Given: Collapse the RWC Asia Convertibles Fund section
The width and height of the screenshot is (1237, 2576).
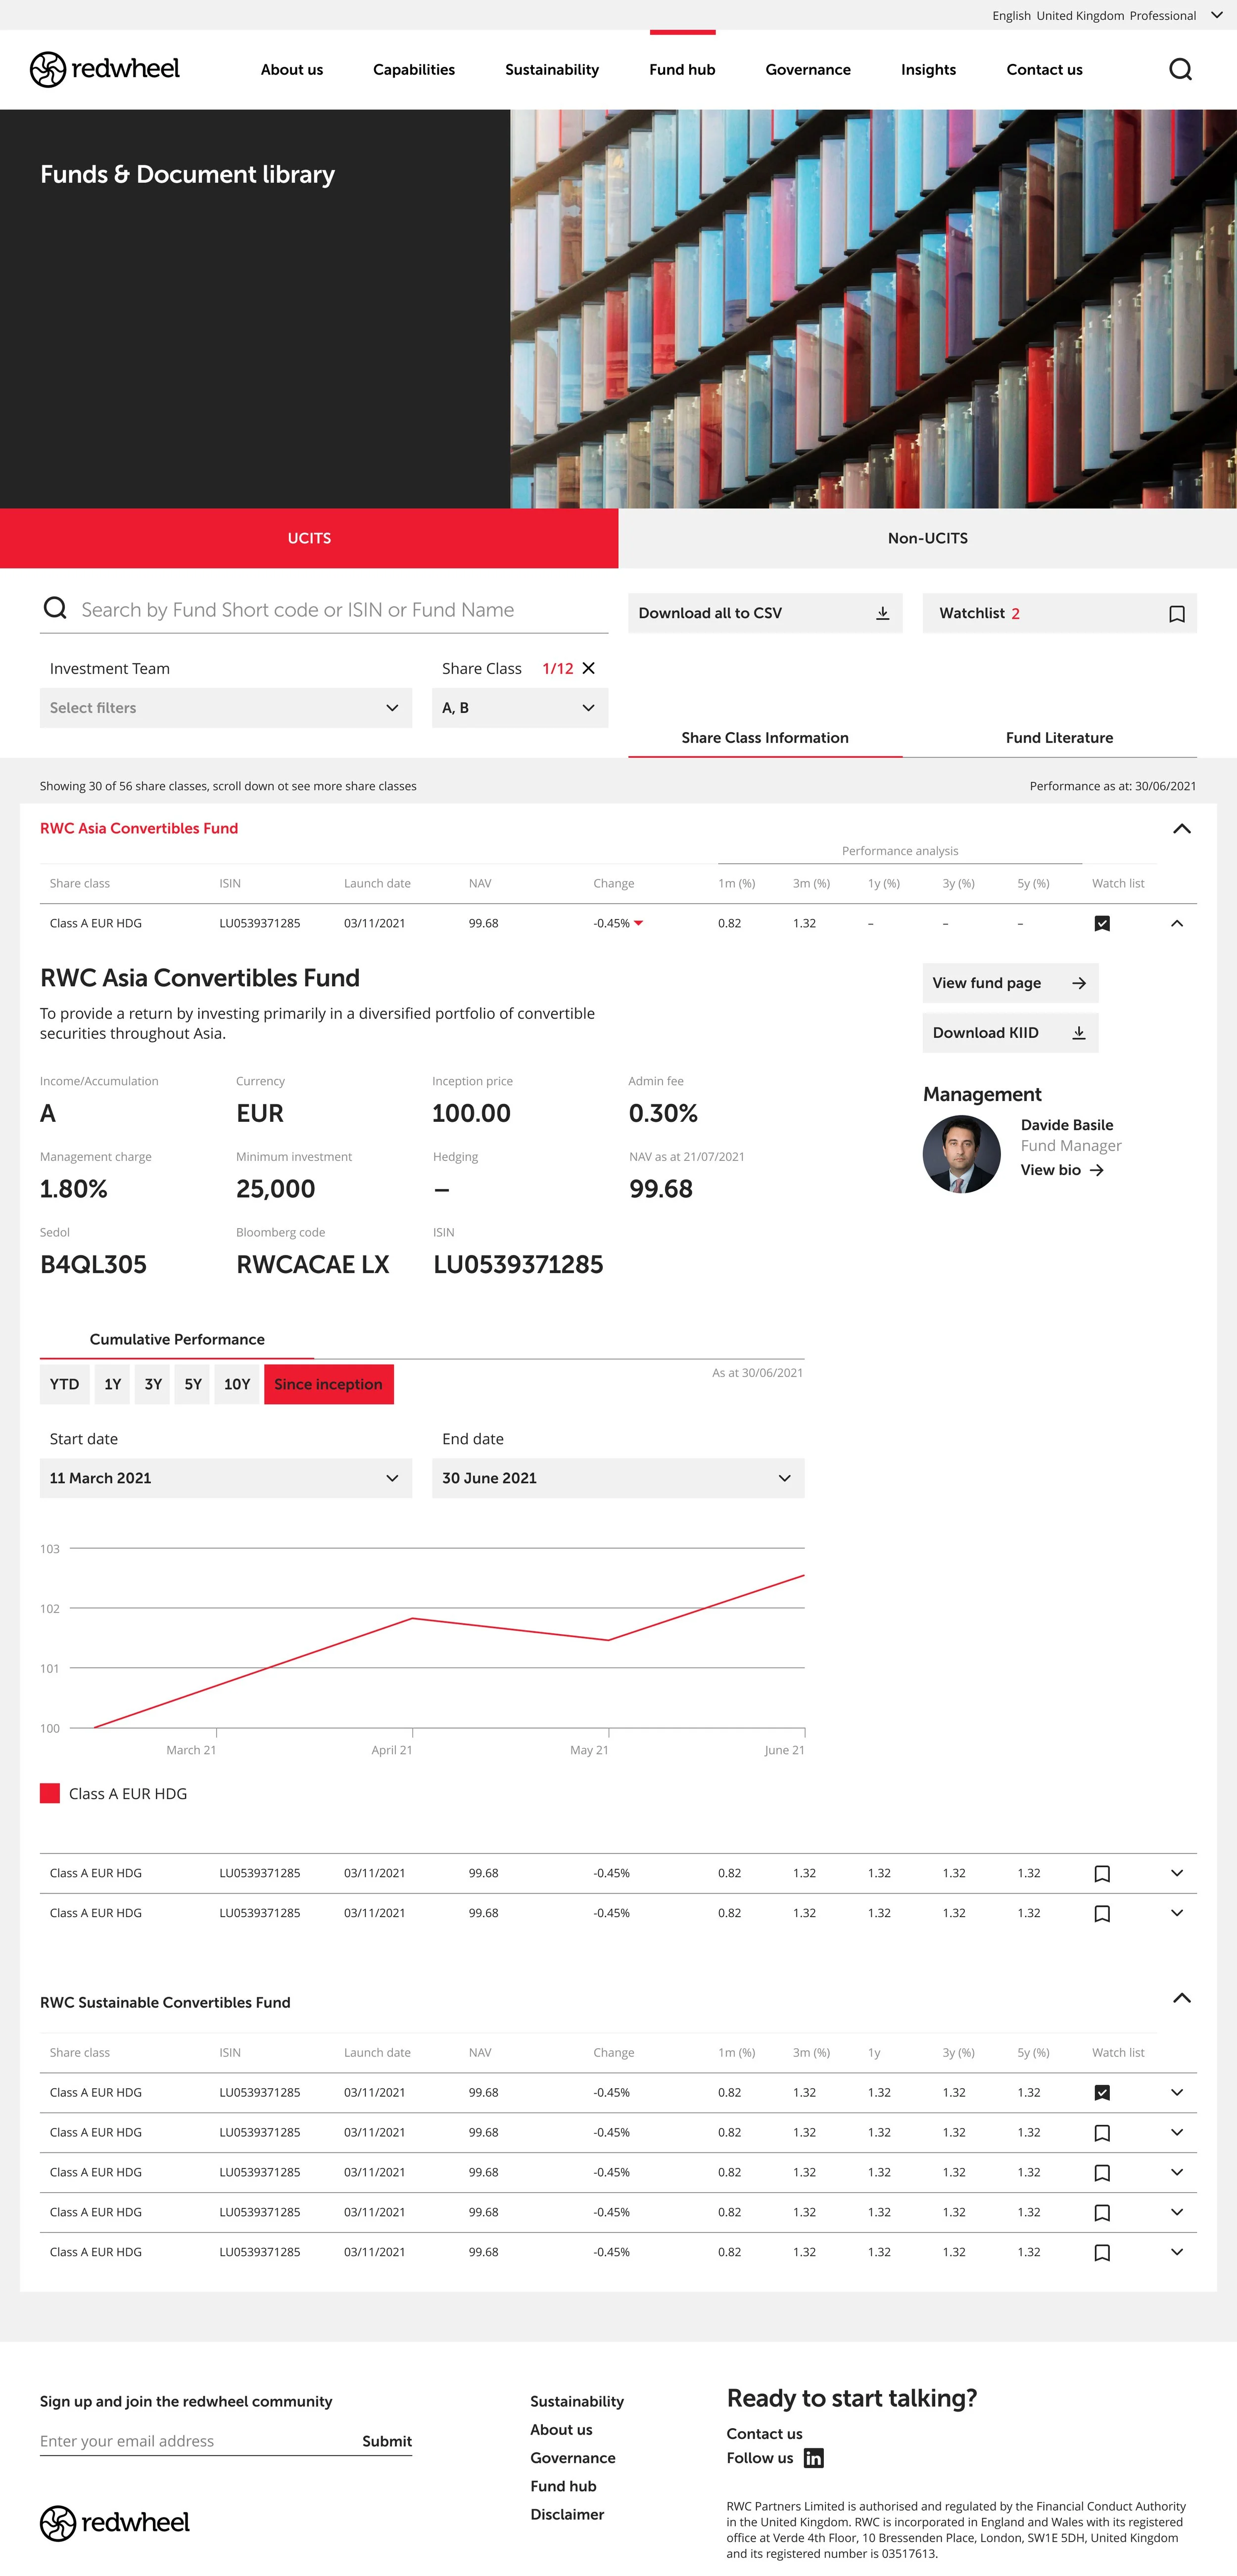Looking at the screenshot, I should click(1181, 828).
